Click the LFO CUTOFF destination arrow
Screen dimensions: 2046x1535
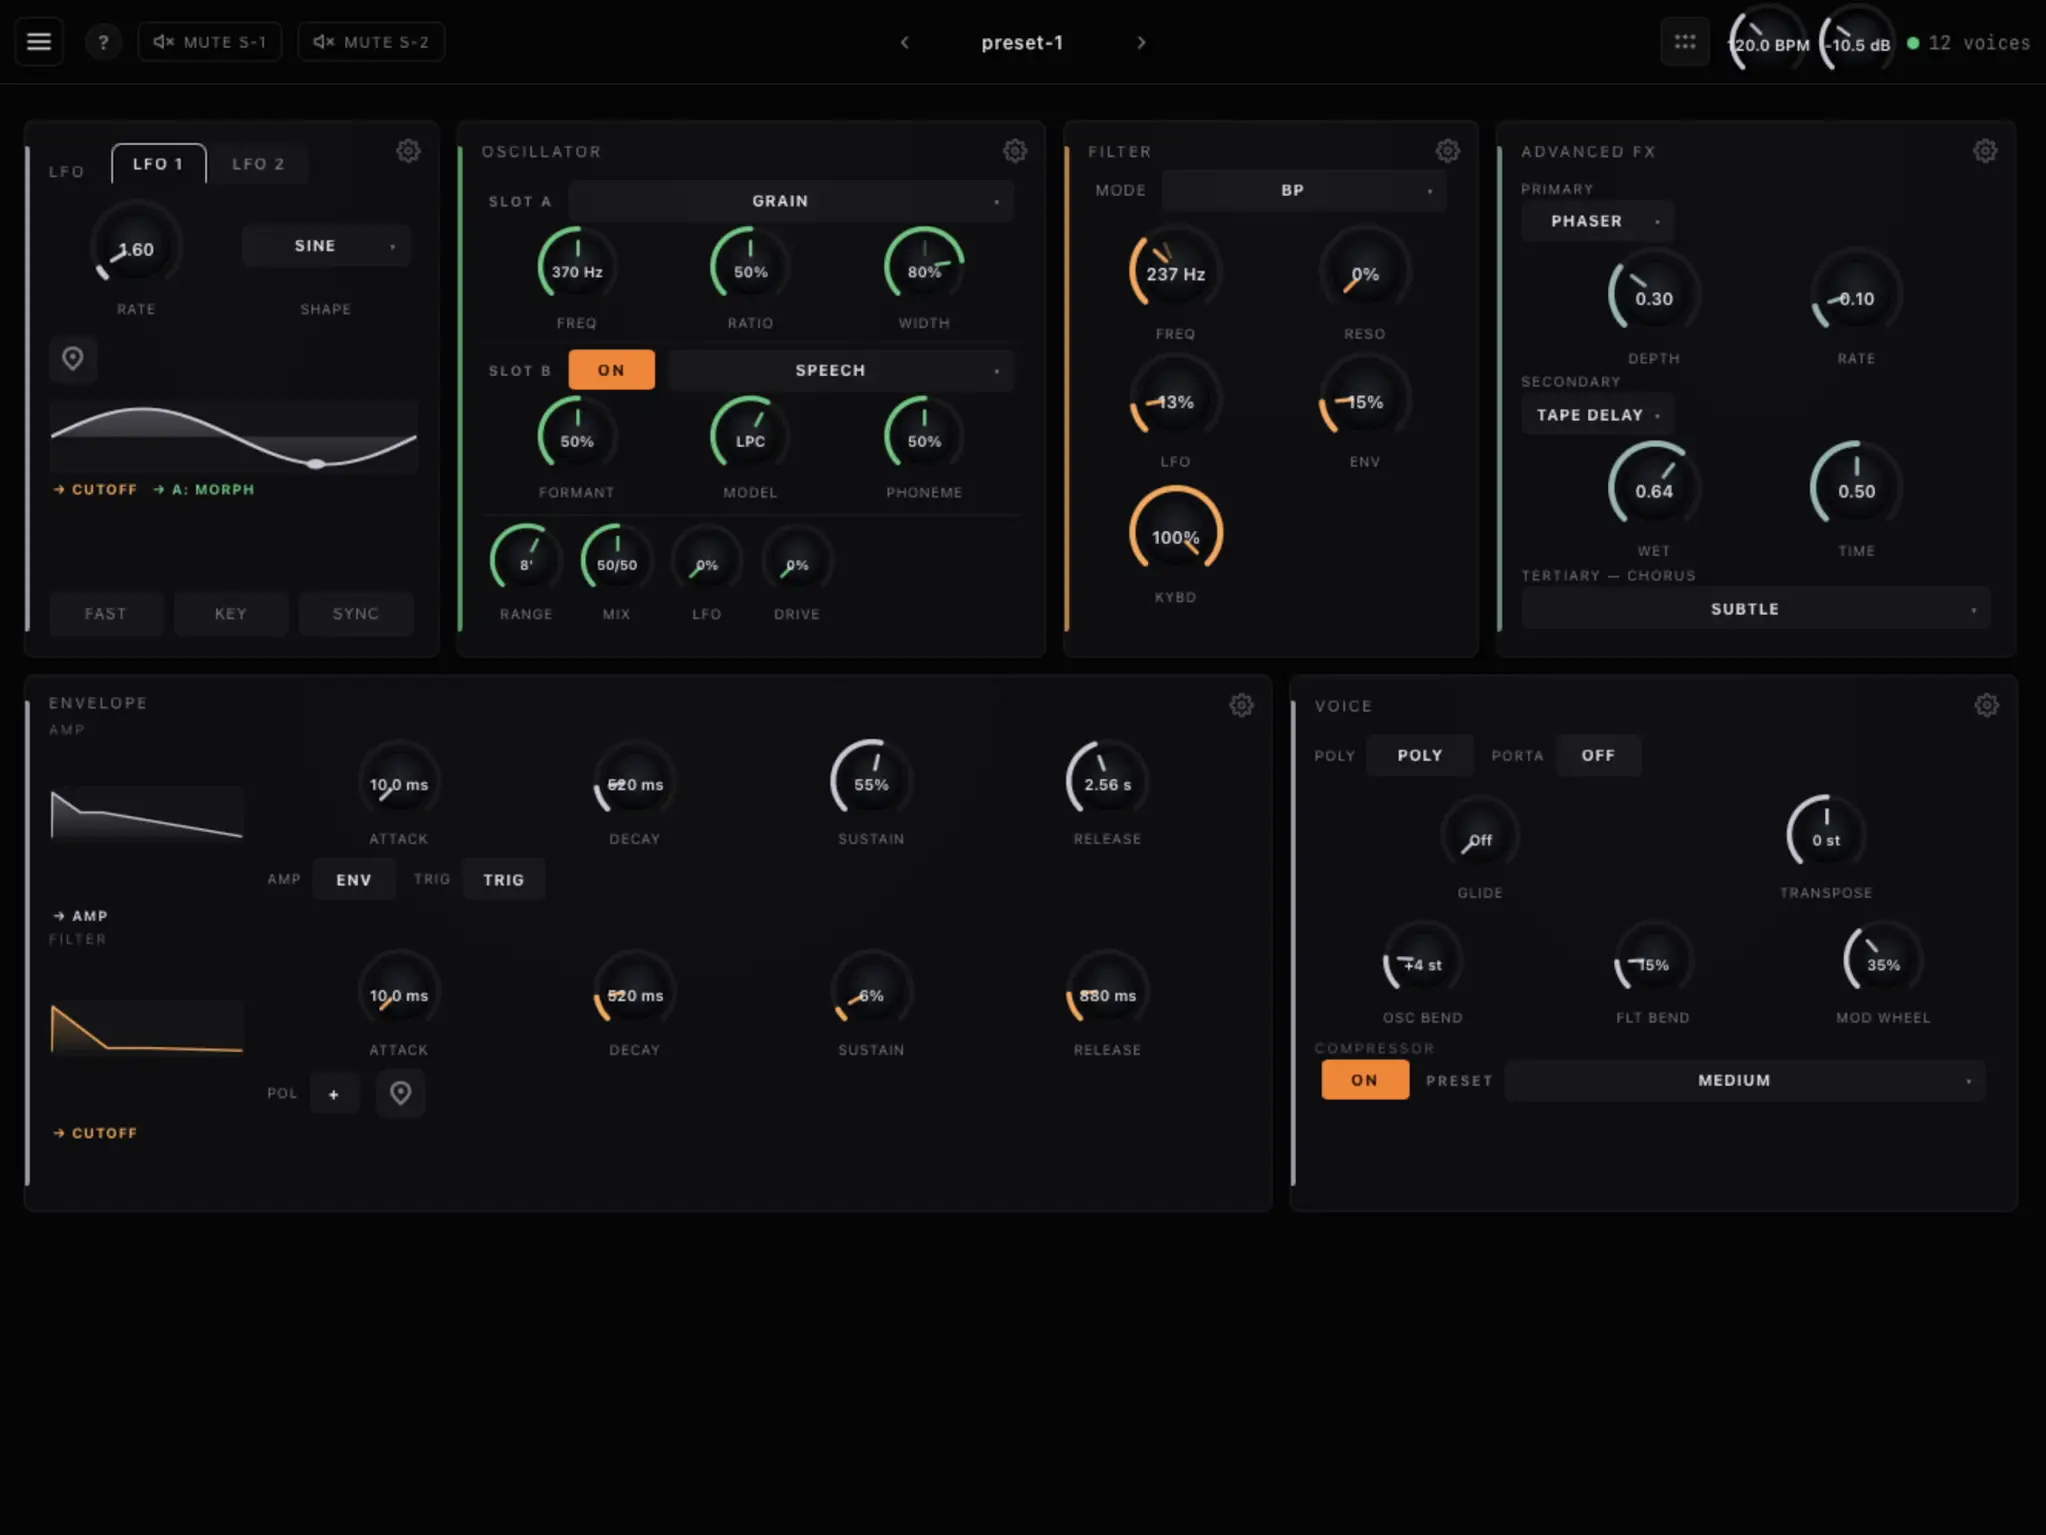(95, 489)
